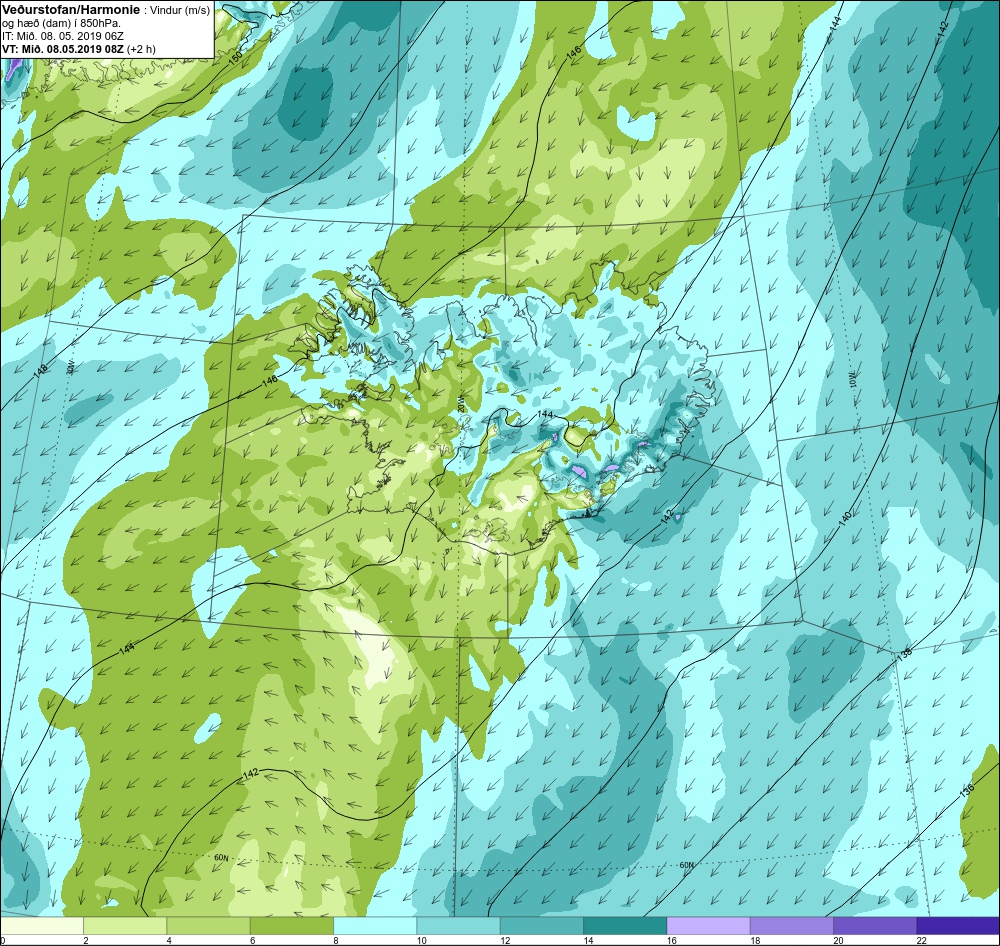The height and width of the screenshot is (946, 1000).
Task: Click legend tick value 12
Action: [x=504, y=940]
